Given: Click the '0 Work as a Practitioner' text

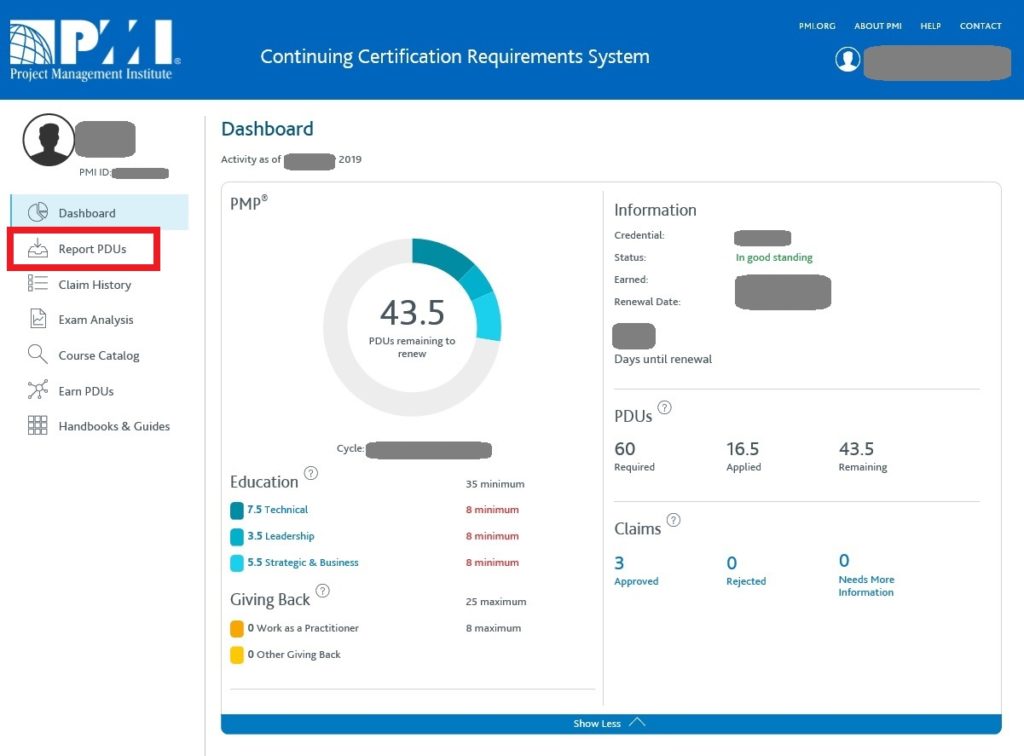Looking at the screenshot, I should pos(303,628).
